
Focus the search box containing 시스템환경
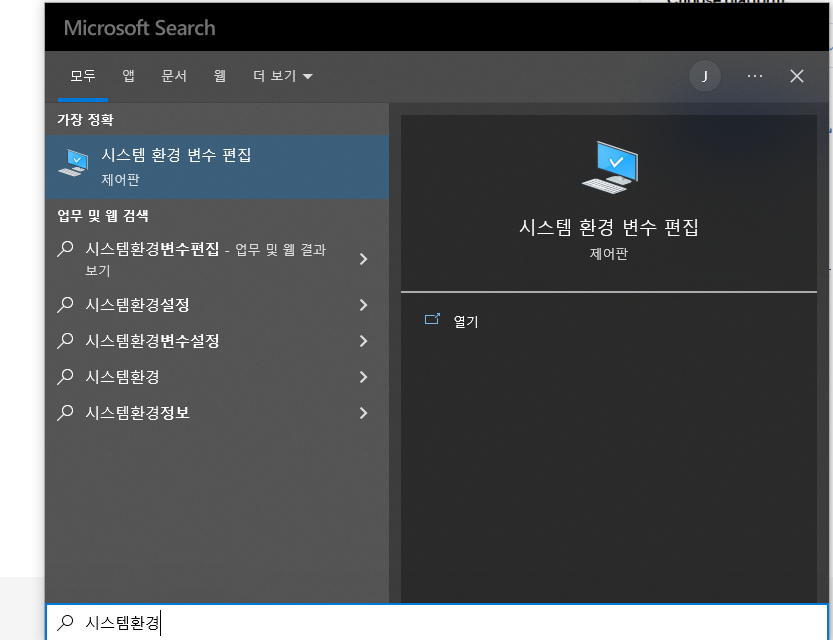437,622
